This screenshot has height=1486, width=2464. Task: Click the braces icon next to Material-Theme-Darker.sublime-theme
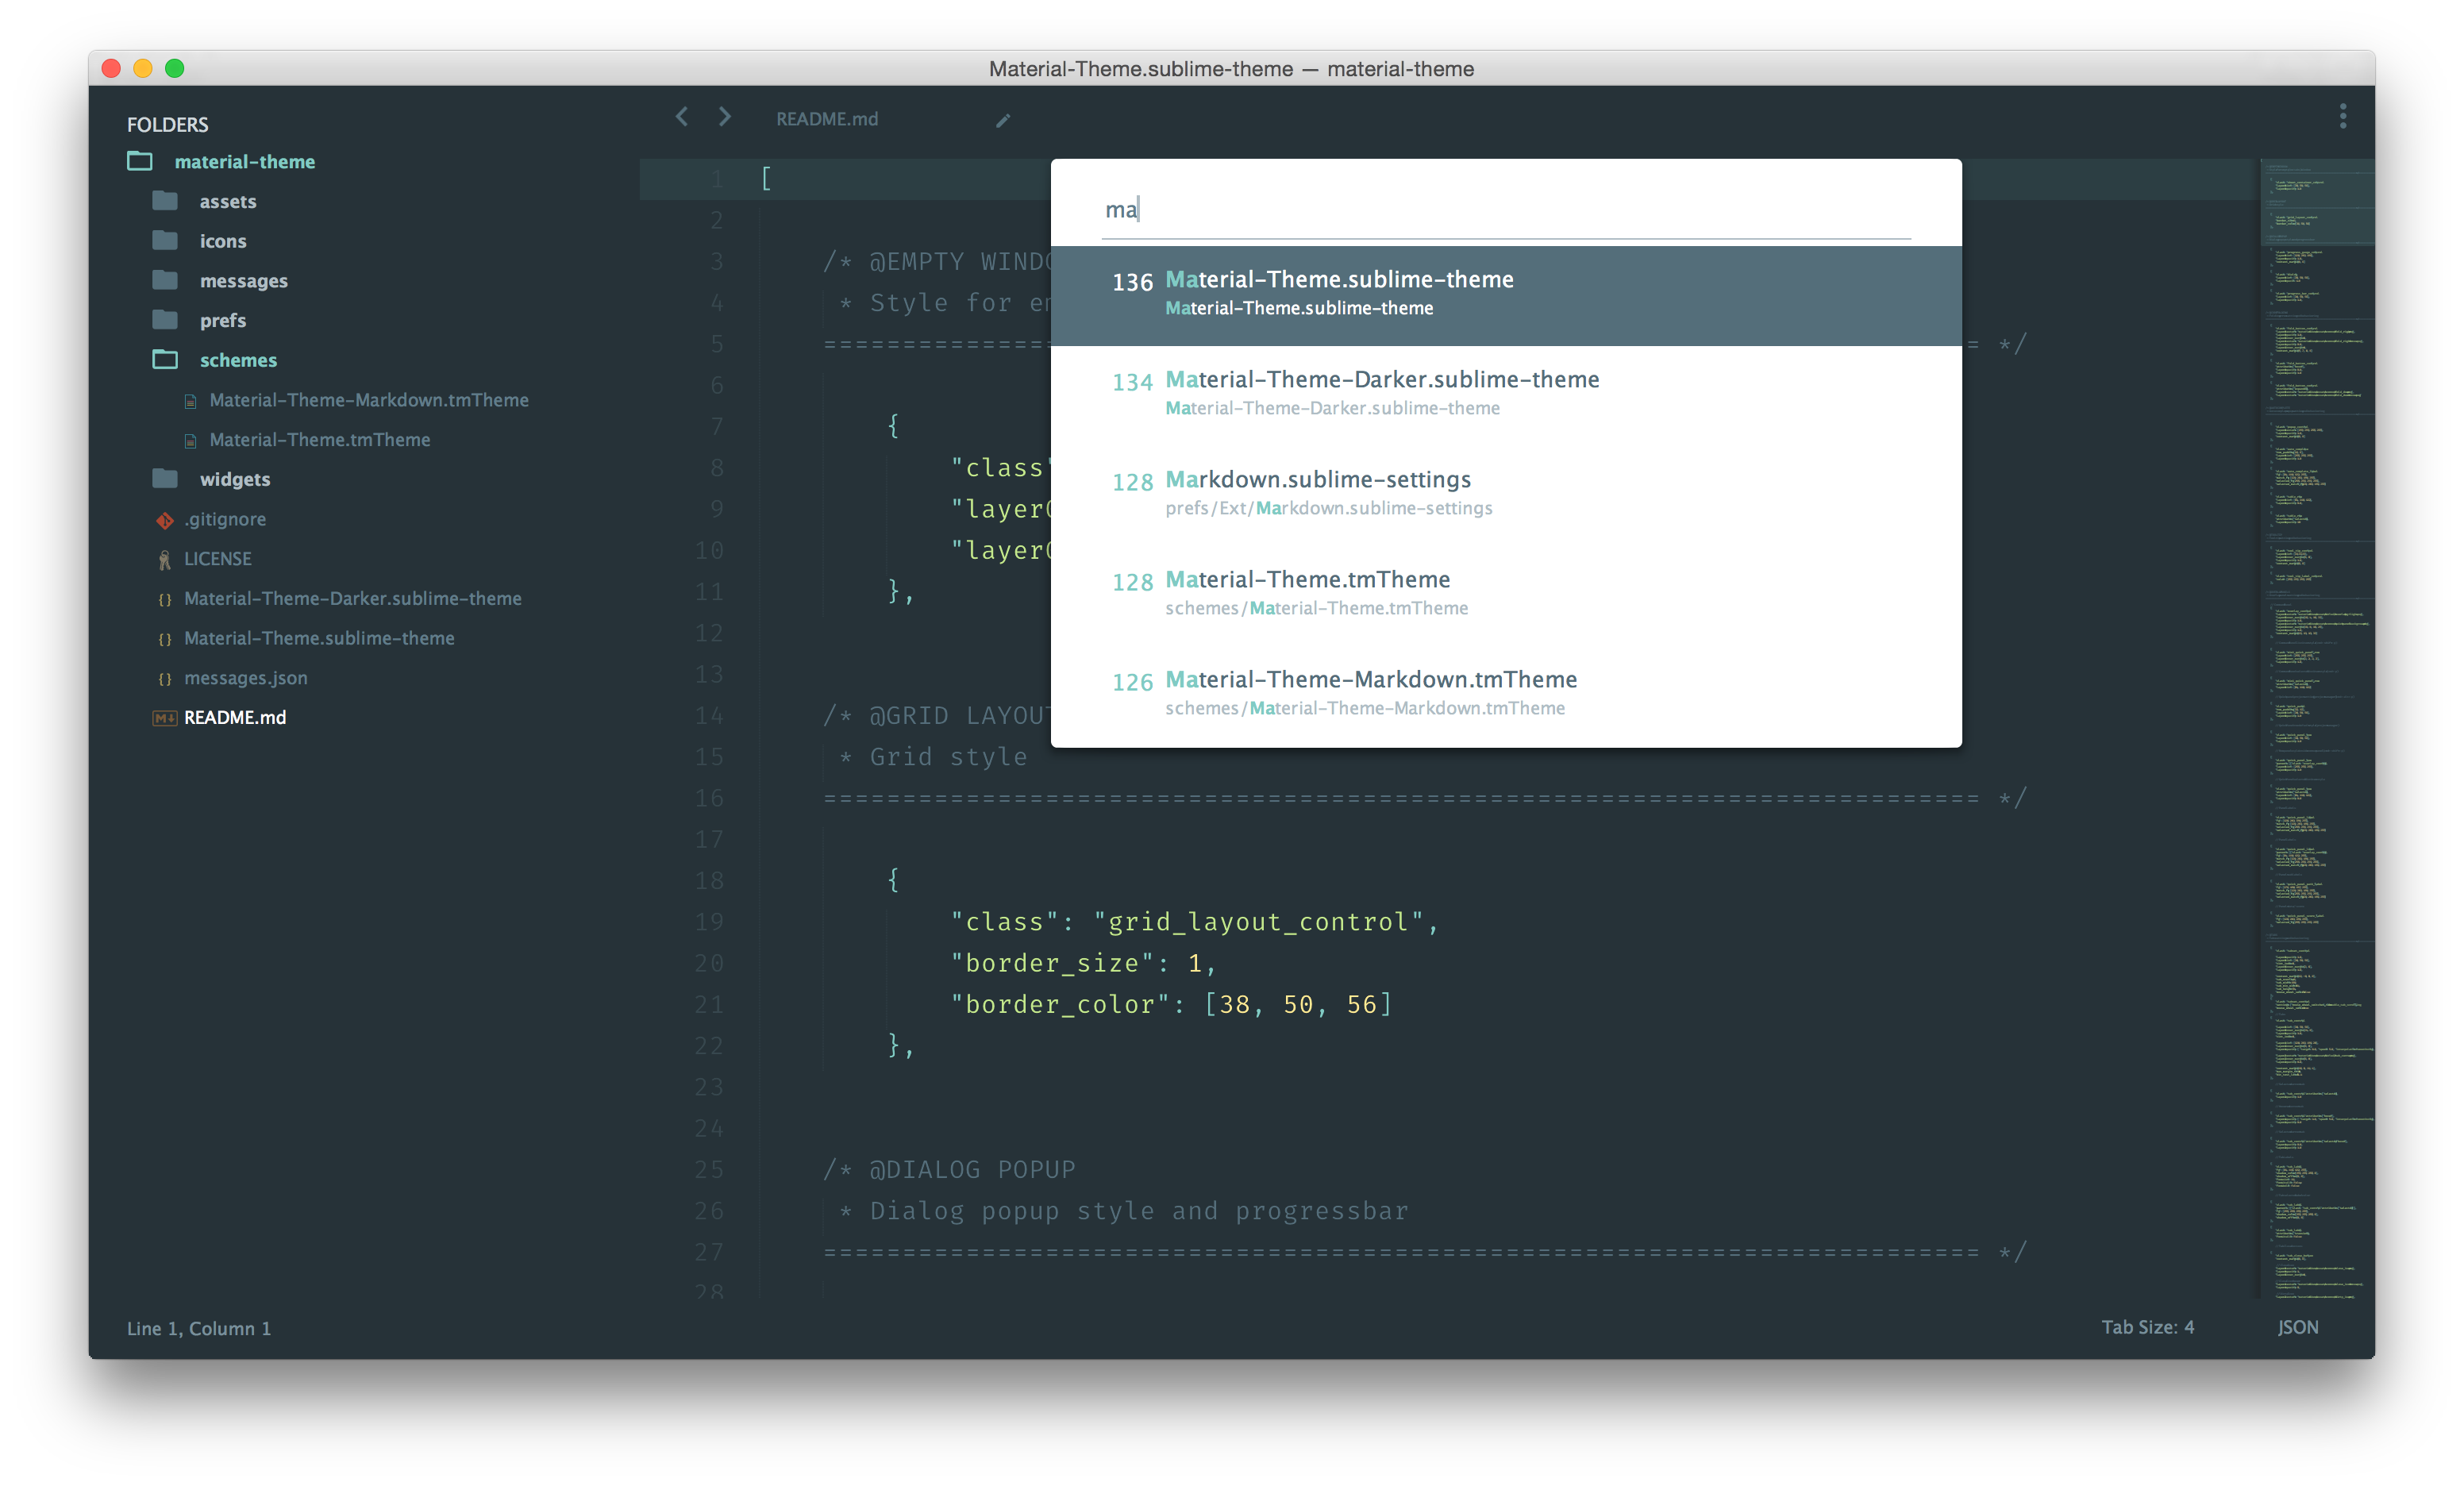point(165,598)
